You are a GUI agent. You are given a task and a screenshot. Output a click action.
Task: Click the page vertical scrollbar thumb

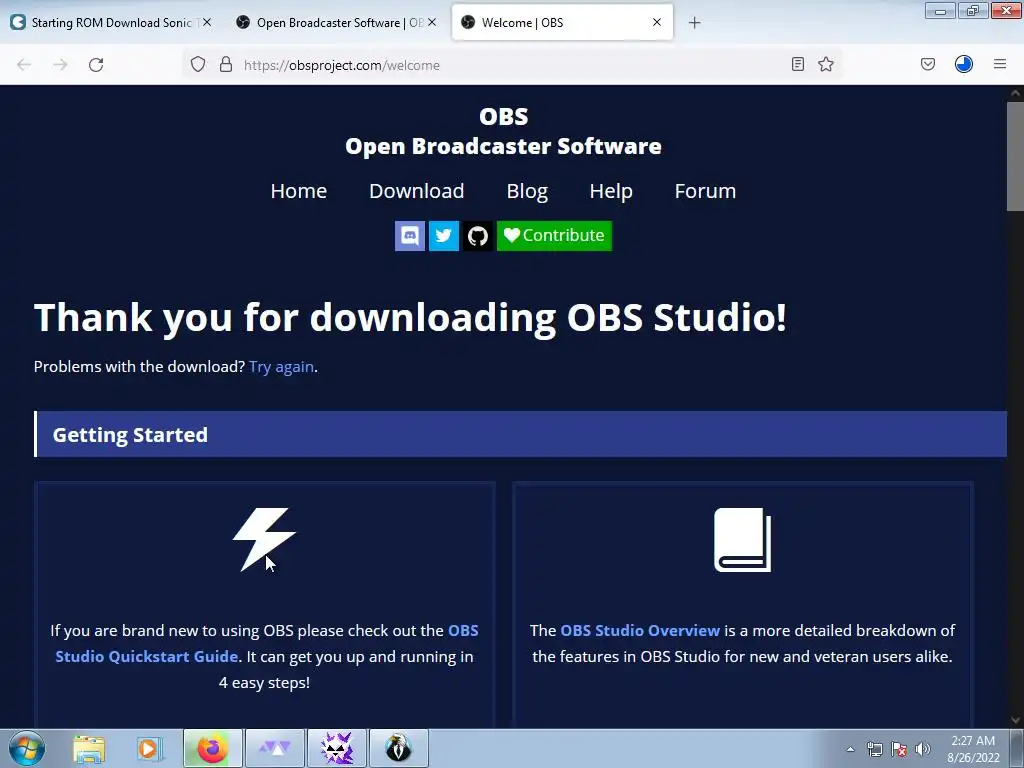click(1016, 156)
